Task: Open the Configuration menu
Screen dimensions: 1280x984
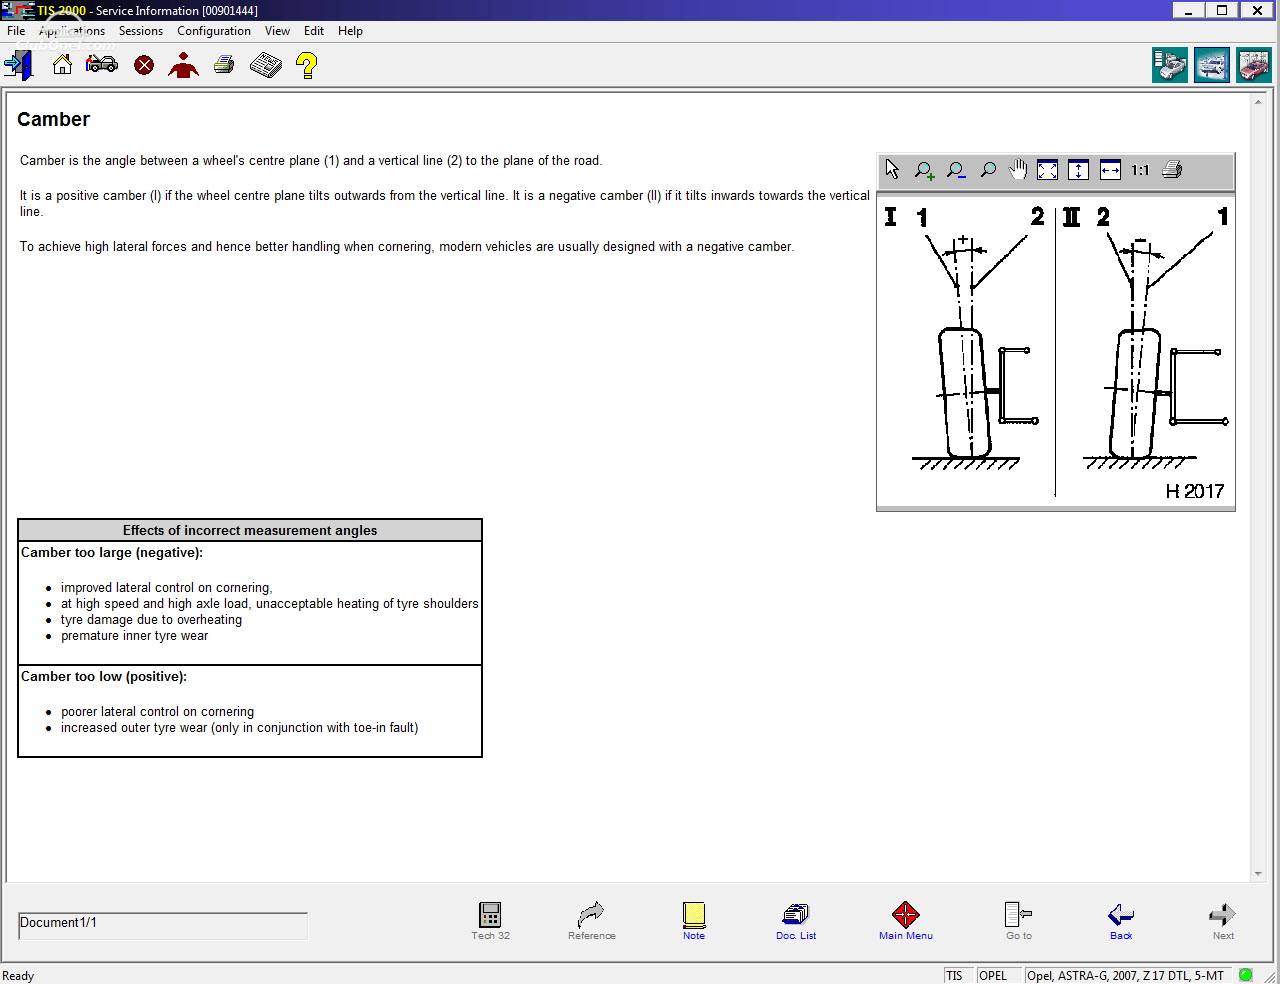Action: (x=214, y=31)
